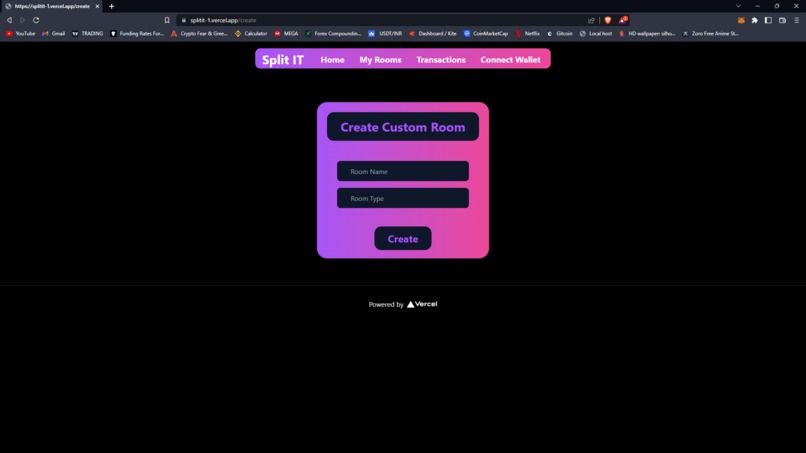Open the Funding Rates bookmark
The width and height of the screenshot is (806, 453).
[137, 33]
